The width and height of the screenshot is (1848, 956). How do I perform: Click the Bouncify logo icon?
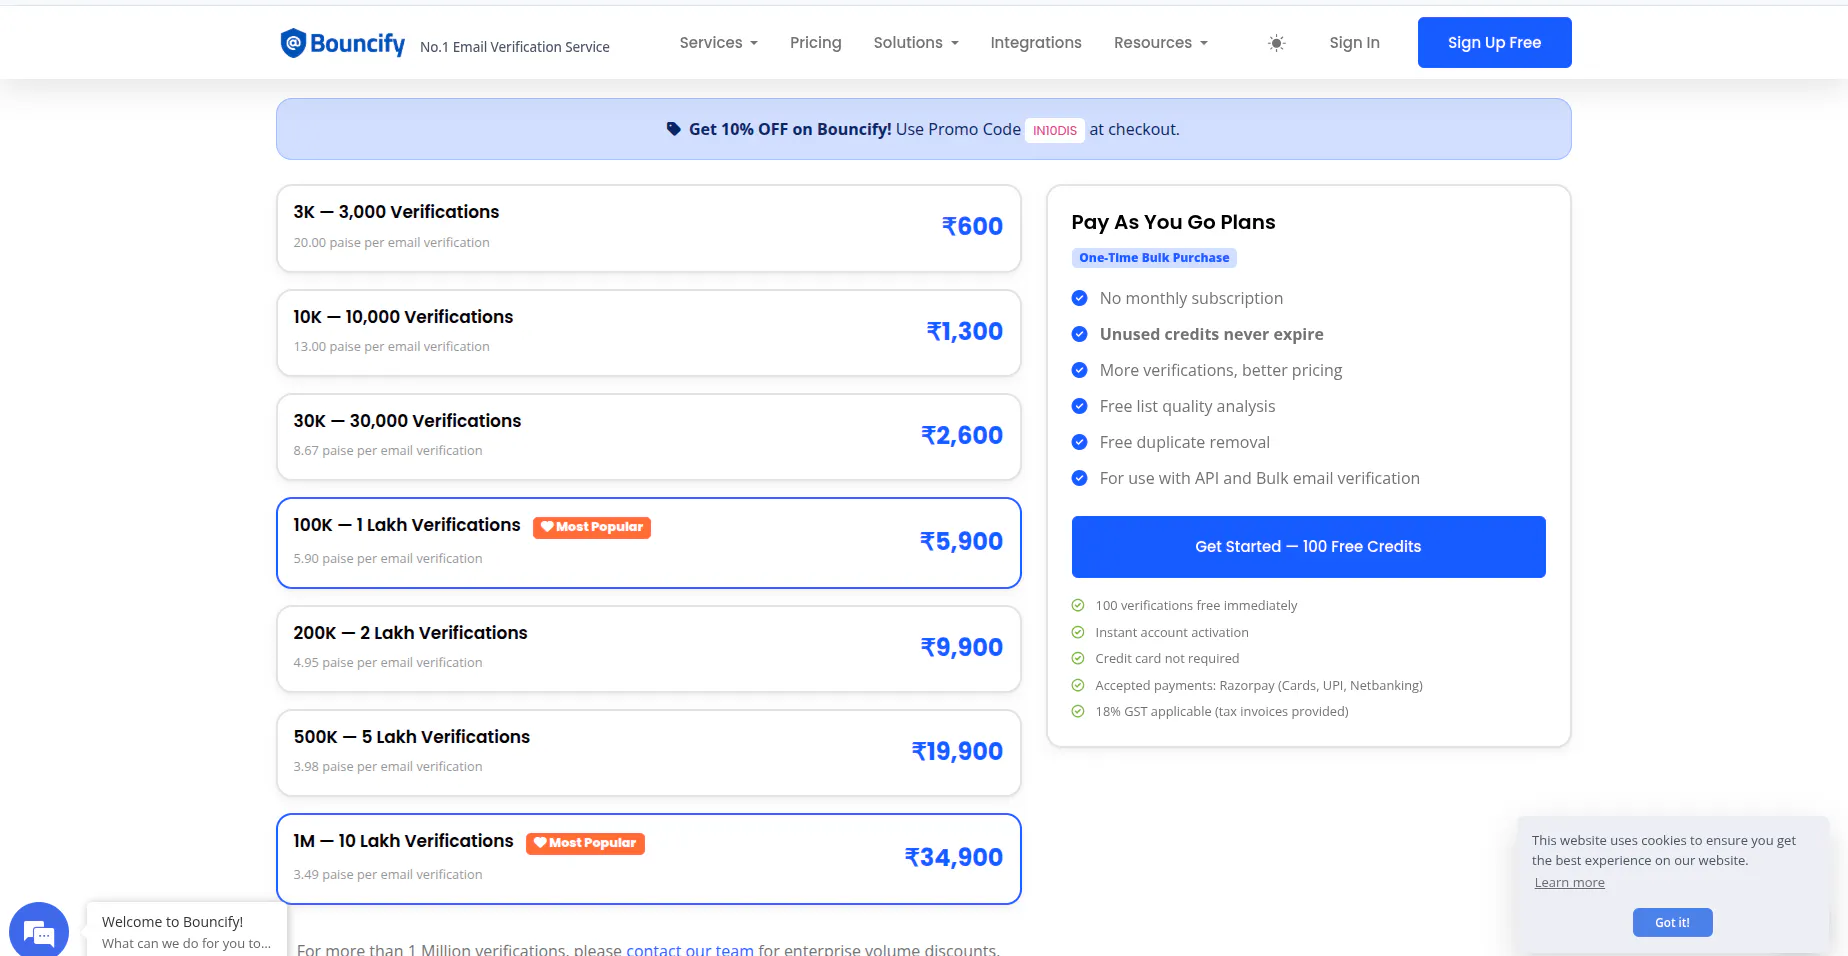293,43
